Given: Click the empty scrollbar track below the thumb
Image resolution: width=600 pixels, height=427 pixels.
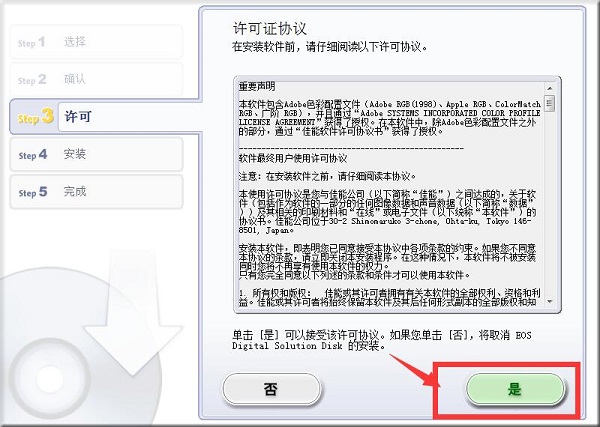Looking at the screenshot, I should click(550, 205).
